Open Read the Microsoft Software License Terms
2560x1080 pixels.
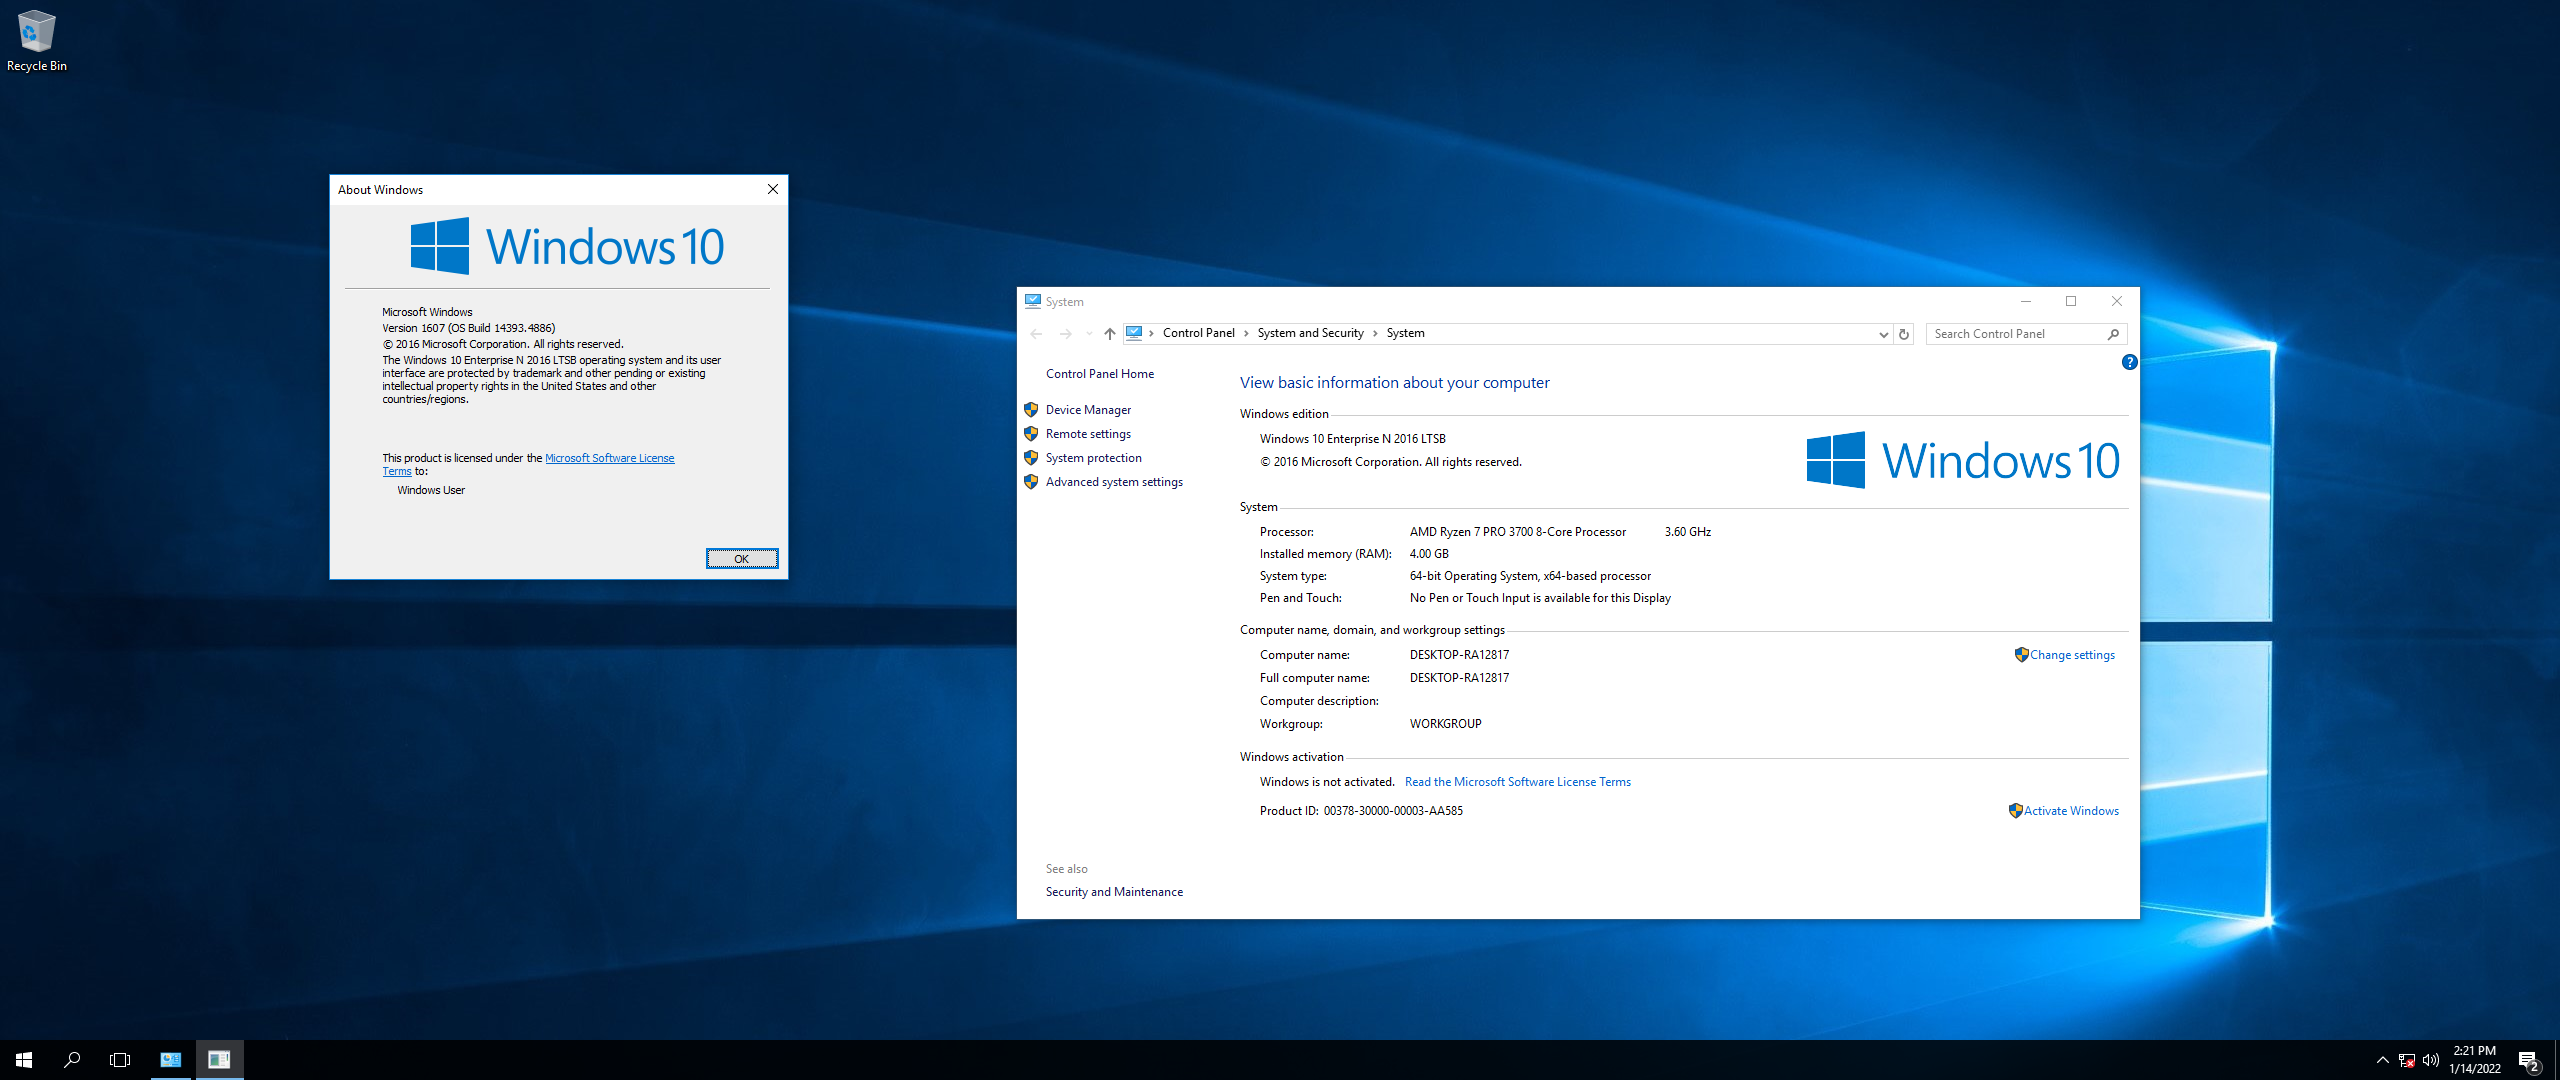pos(1518,782)
